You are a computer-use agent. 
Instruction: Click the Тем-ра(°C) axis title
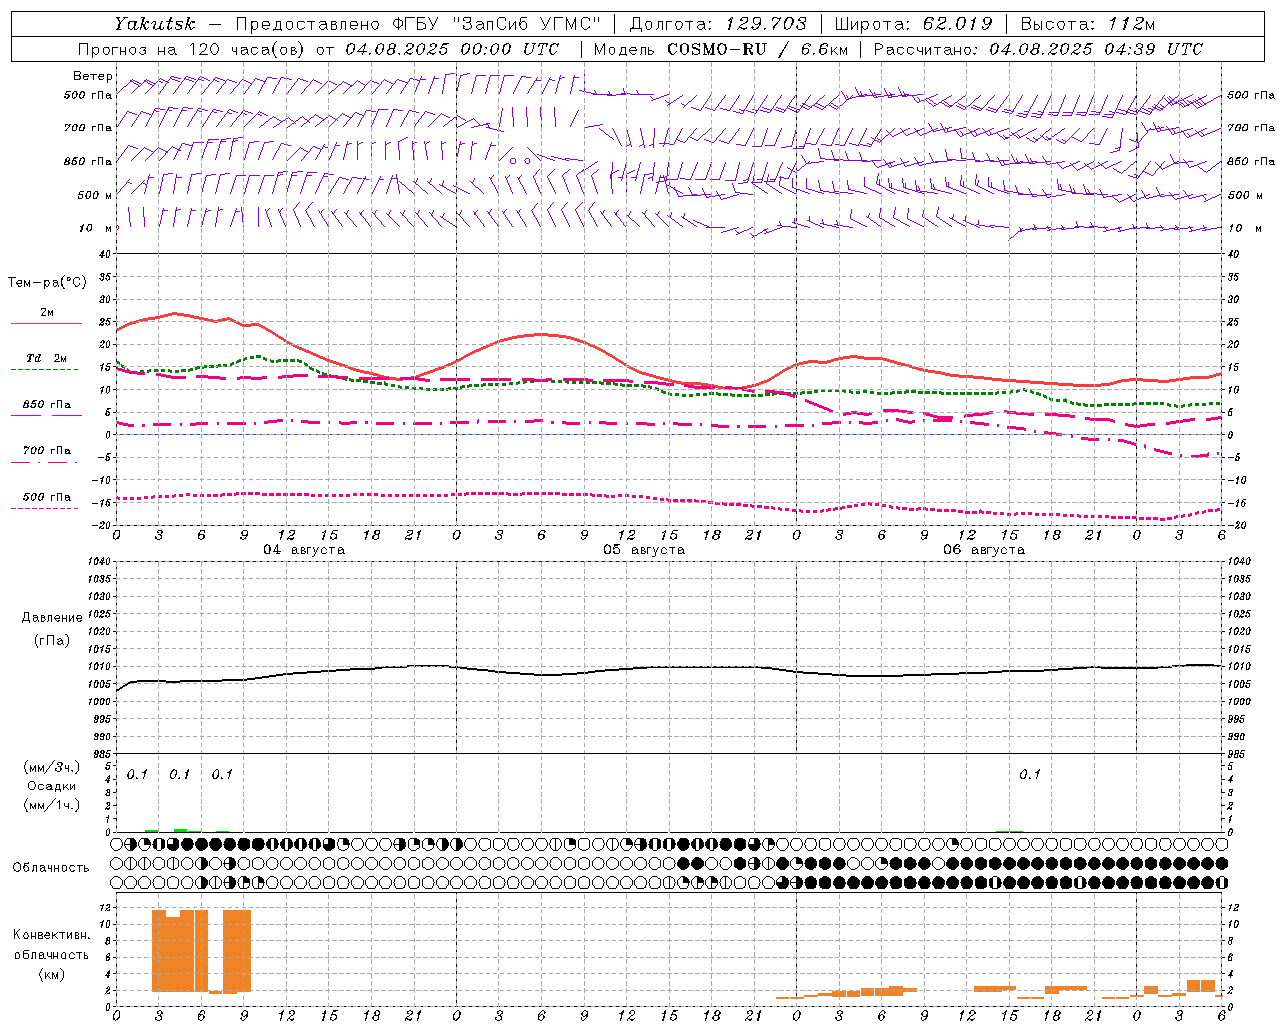[47, 283]
